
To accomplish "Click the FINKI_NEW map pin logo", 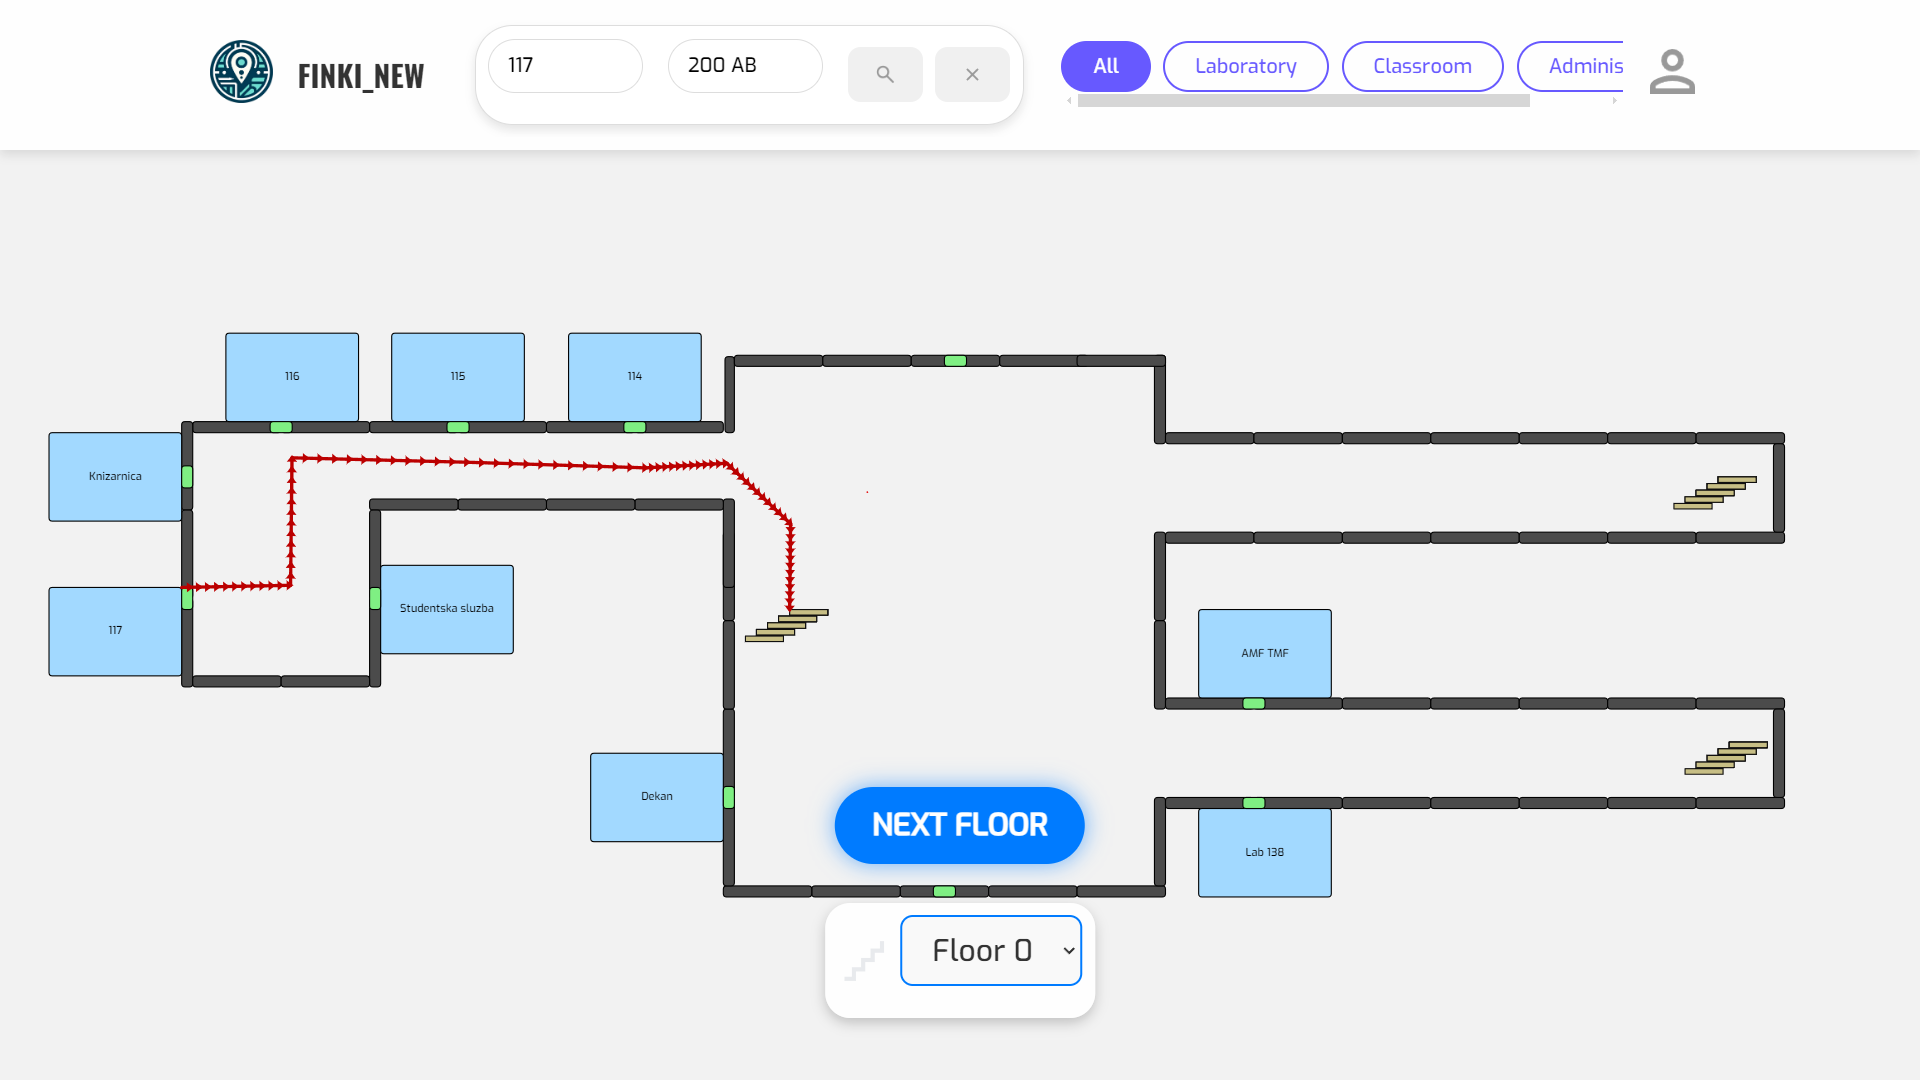I will [241, 72].
